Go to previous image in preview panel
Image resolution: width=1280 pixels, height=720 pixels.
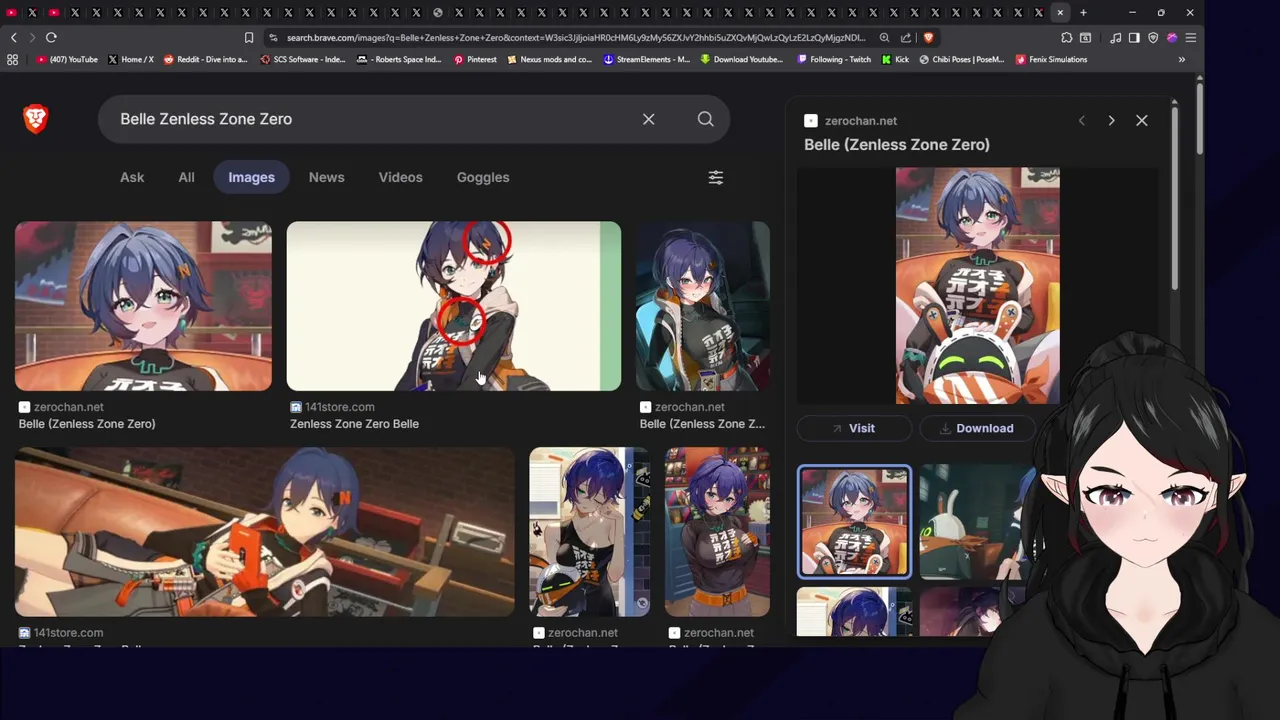click(x=1081, y=120)
